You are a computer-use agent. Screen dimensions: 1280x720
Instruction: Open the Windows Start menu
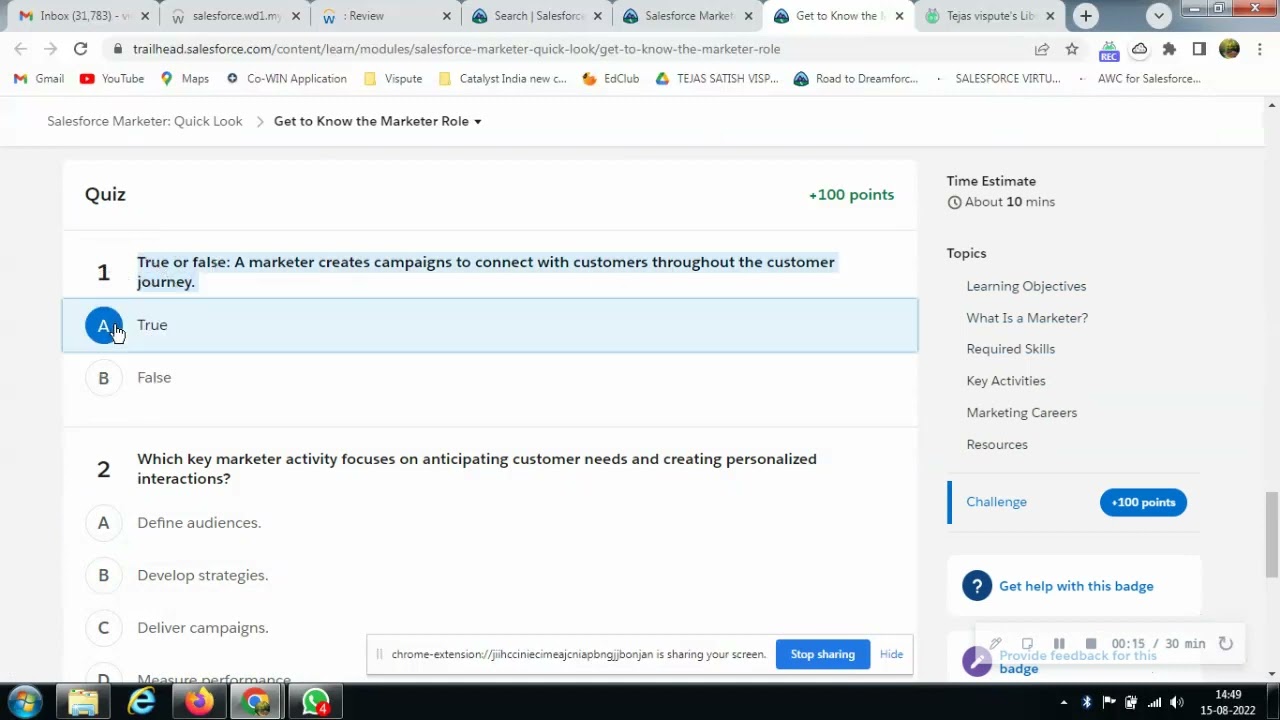[x=25, y=702]
